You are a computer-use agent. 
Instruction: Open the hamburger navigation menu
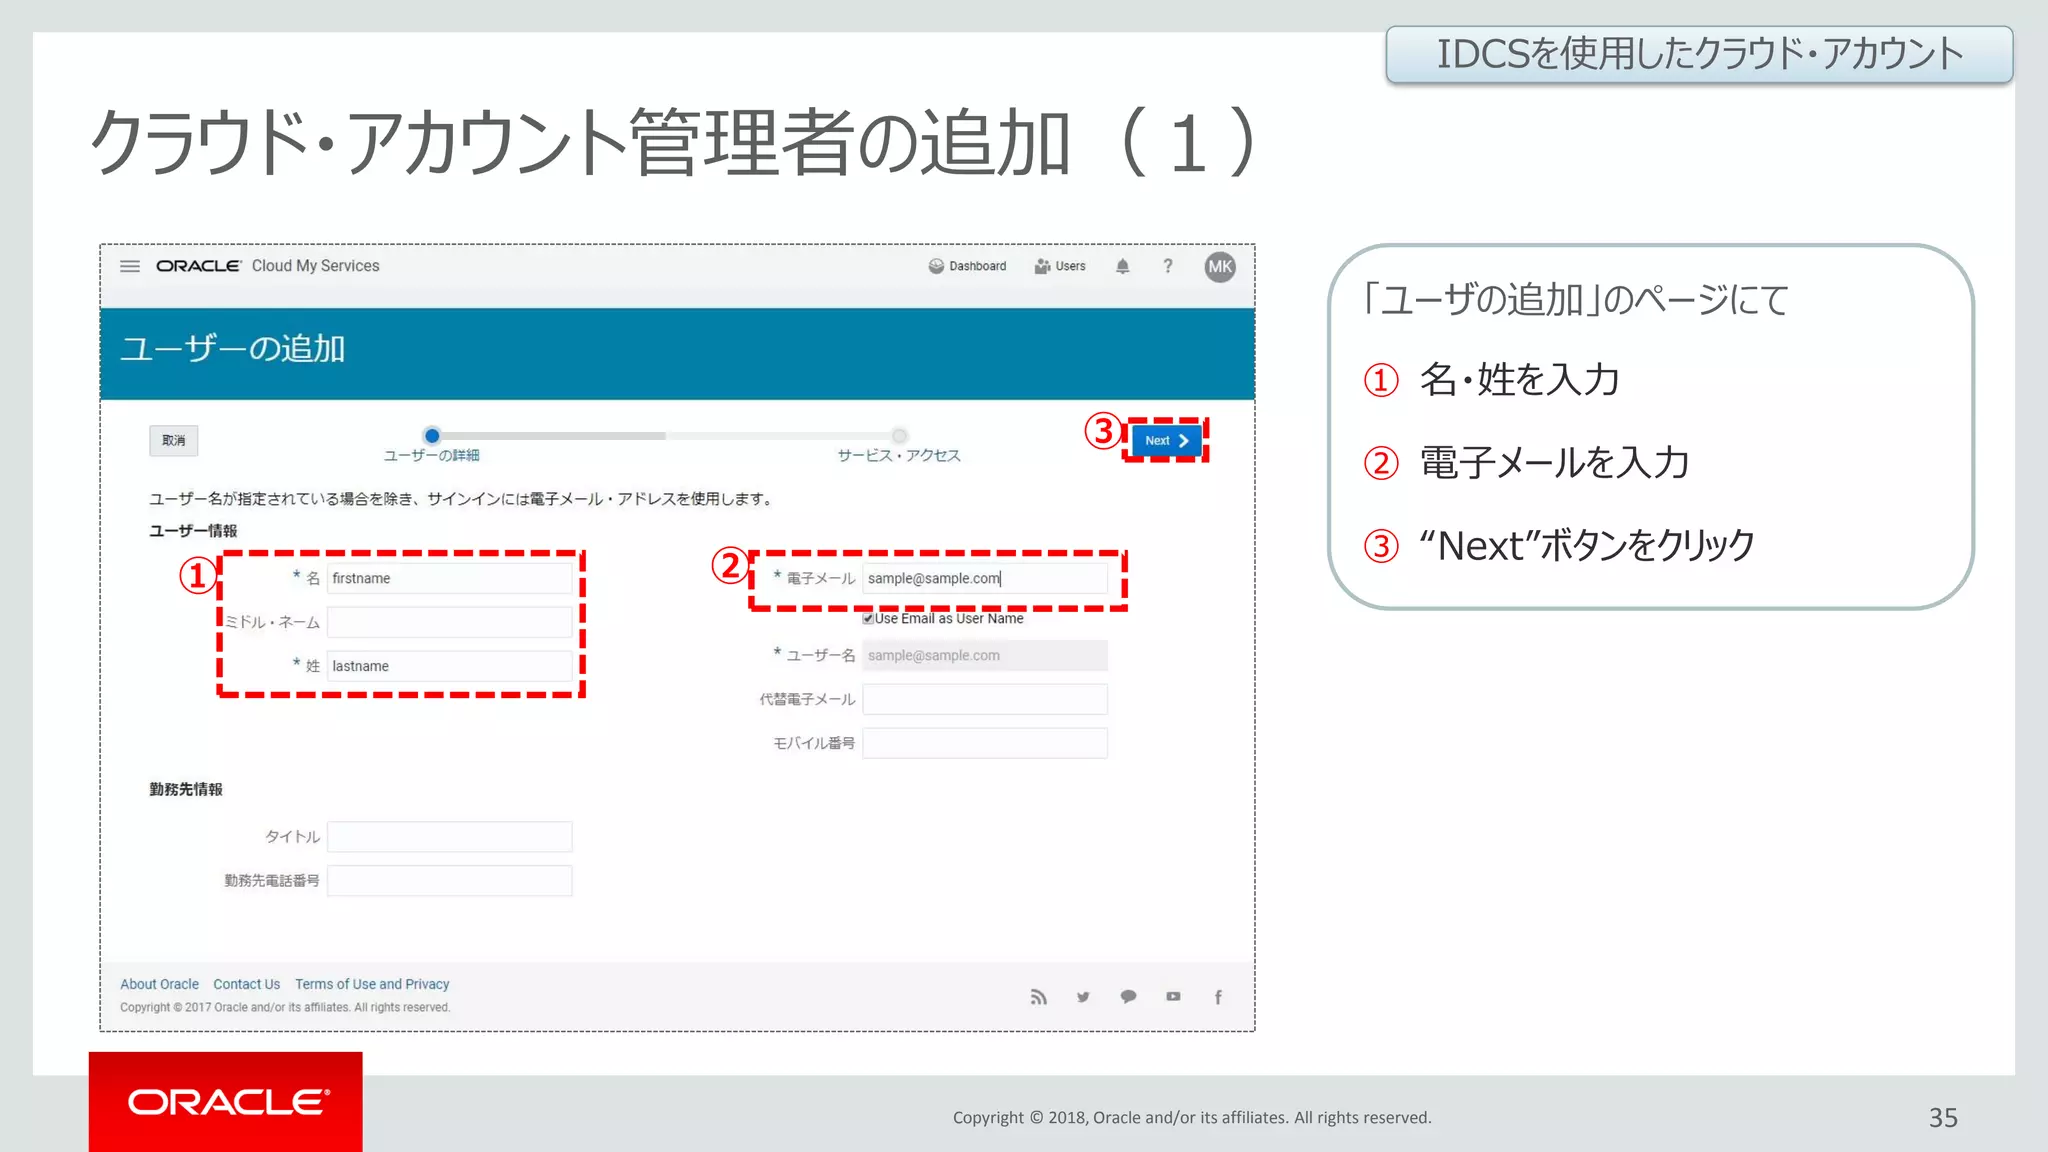130,266
